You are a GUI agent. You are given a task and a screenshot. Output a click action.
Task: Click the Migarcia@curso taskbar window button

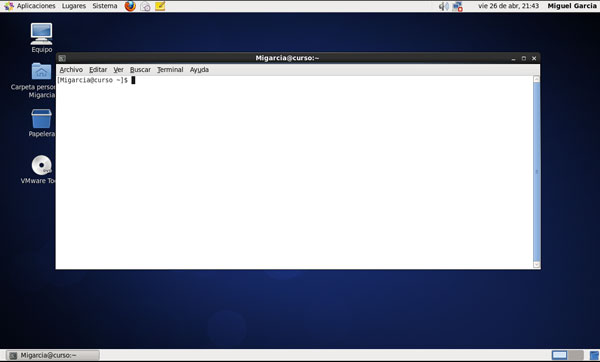point(53,355)
